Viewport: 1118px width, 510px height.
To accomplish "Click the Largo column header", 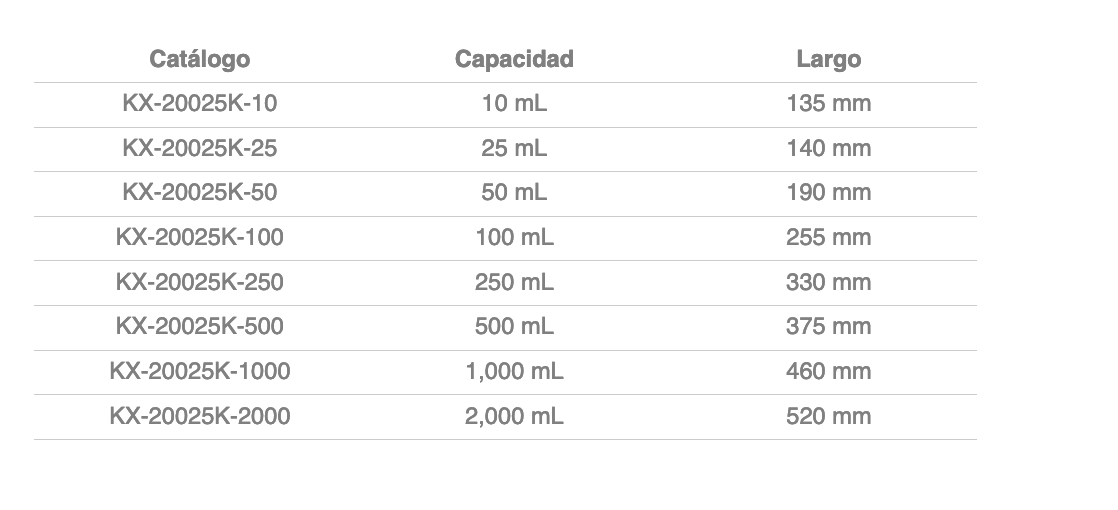I will (x=828, y=59).
